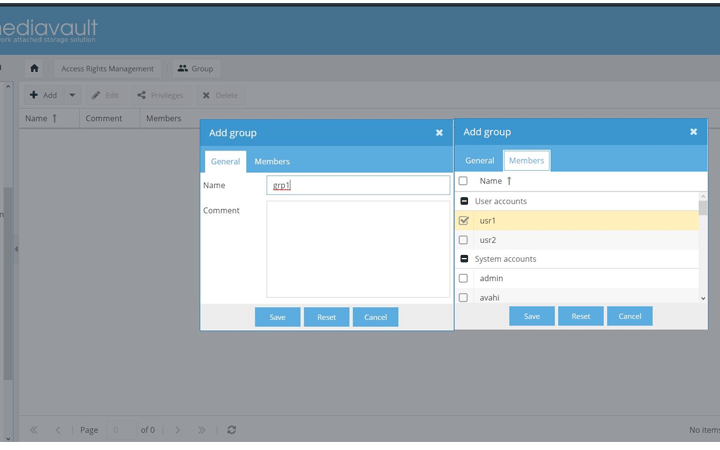Image resolution: width=720 pixels, height=450 pixels.
Task: Click the Comment column header
Action: 109,118
